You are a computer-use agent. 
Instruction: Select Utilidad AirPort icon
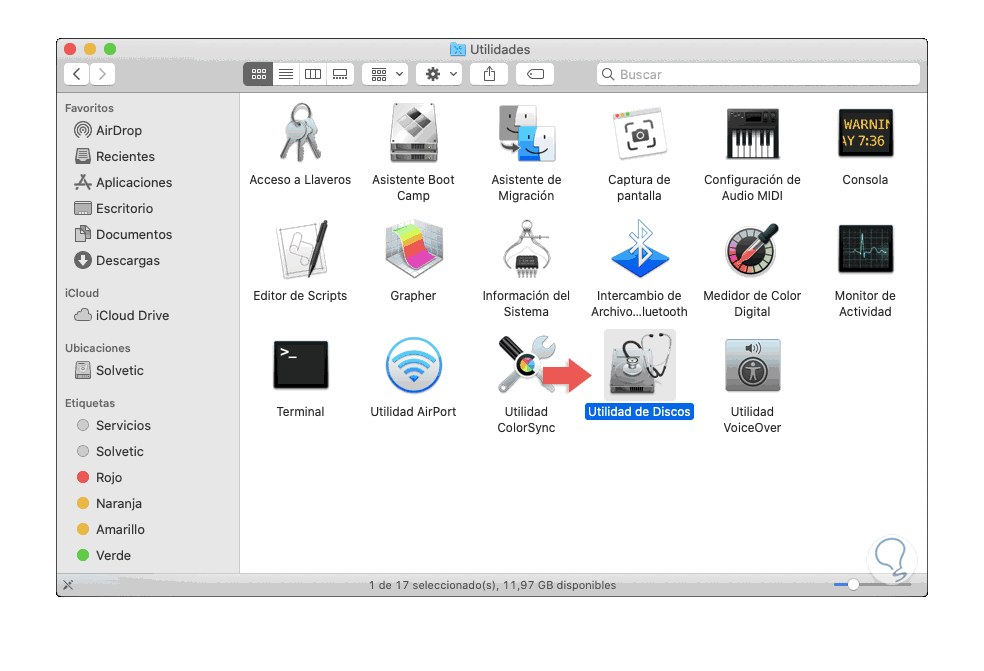click(414, 365)
